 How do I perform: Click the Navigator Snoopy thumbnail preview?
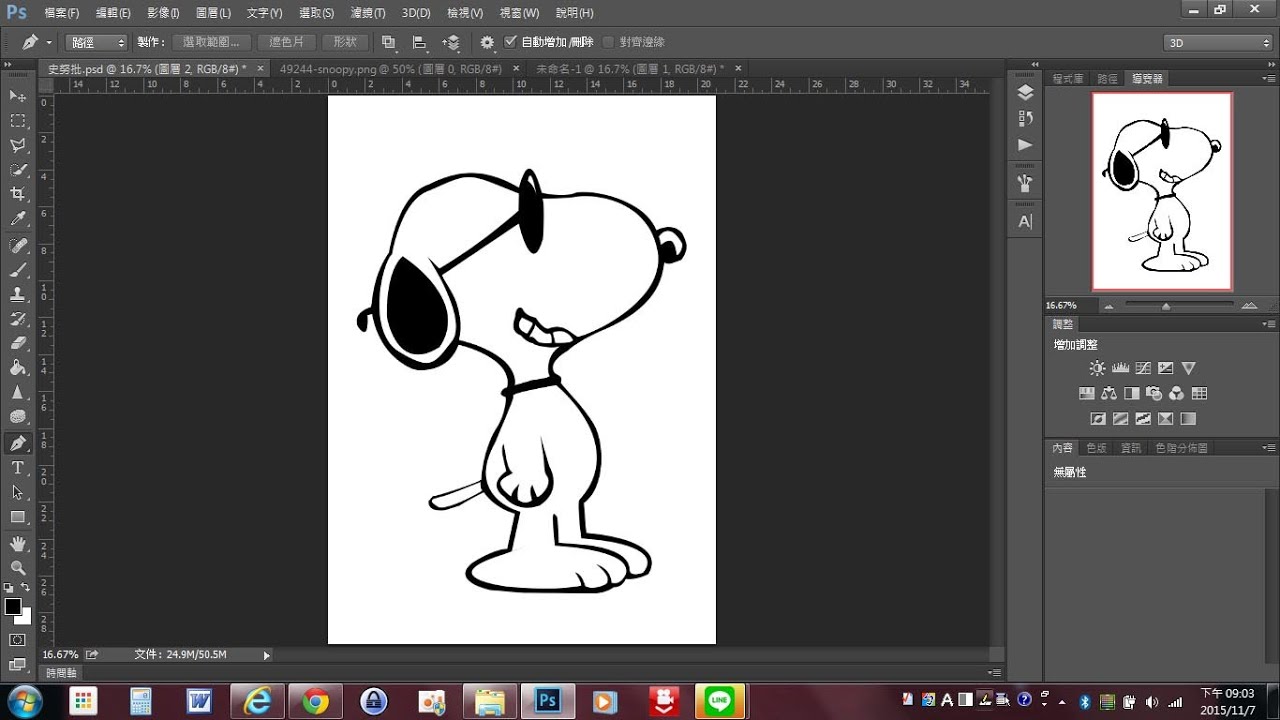point(1162,191)
